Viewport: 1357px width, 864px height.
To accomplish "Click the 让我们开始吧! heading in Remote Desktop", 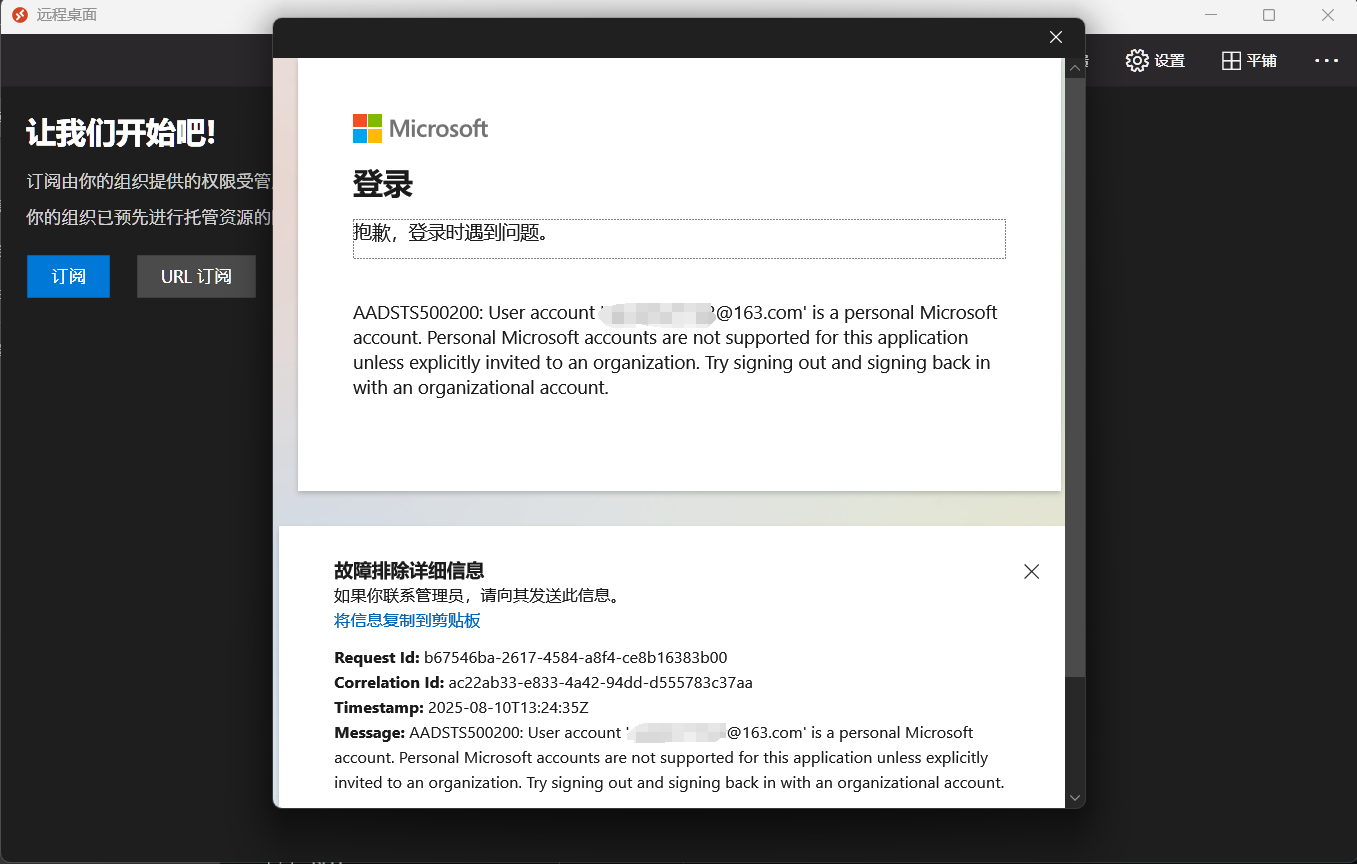I will coord(121,132).
